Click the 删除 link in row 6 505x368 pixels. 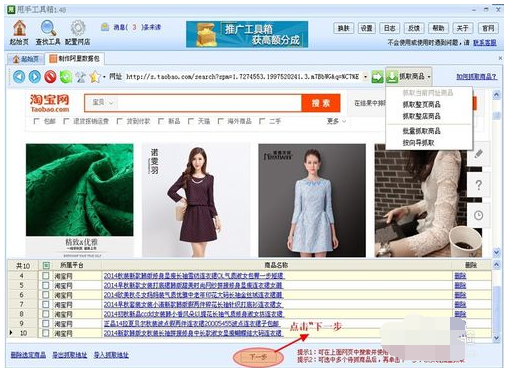[460, 295]
